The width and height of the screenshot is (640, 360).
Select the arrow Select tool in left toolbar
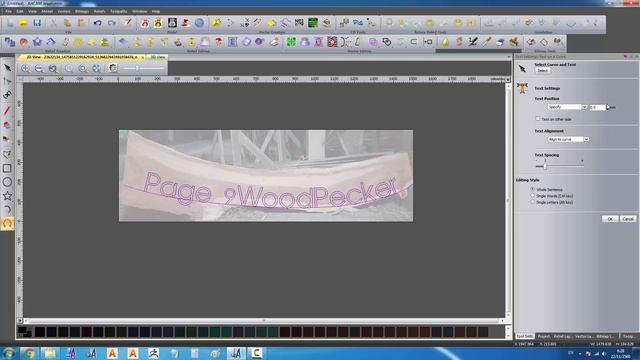[7, 68]
